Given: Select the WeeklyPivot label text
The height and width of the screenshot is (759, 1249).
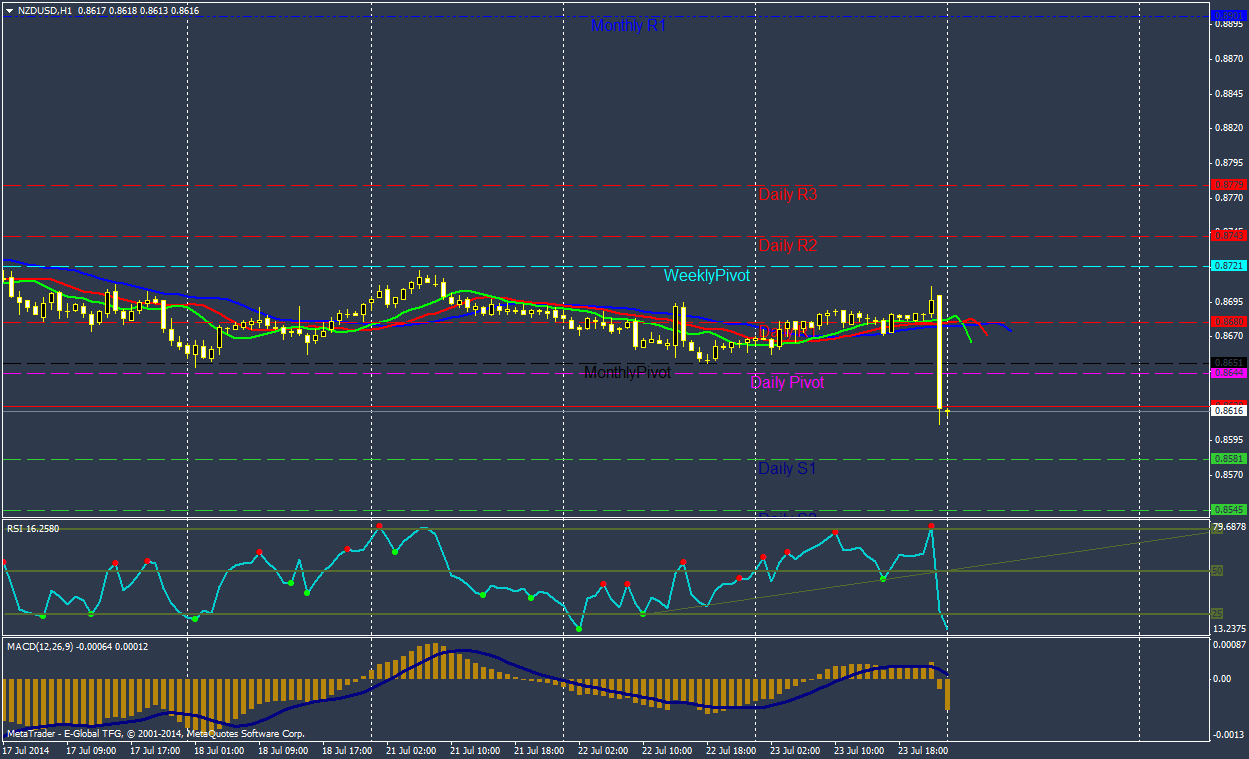Looking at the screenshot, I should 706,275.
